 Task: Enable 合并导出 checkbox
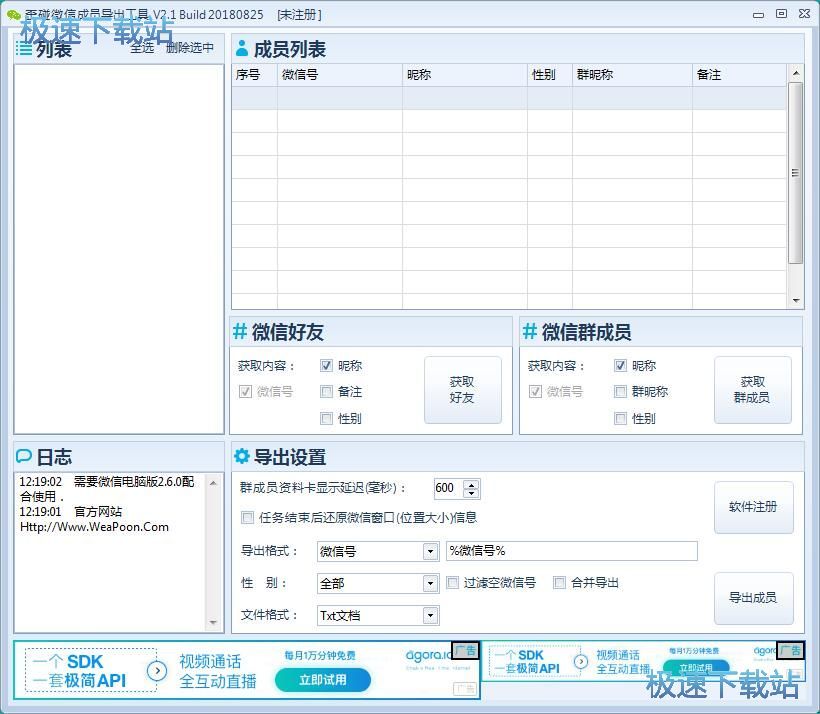click(x=560, y=582)
